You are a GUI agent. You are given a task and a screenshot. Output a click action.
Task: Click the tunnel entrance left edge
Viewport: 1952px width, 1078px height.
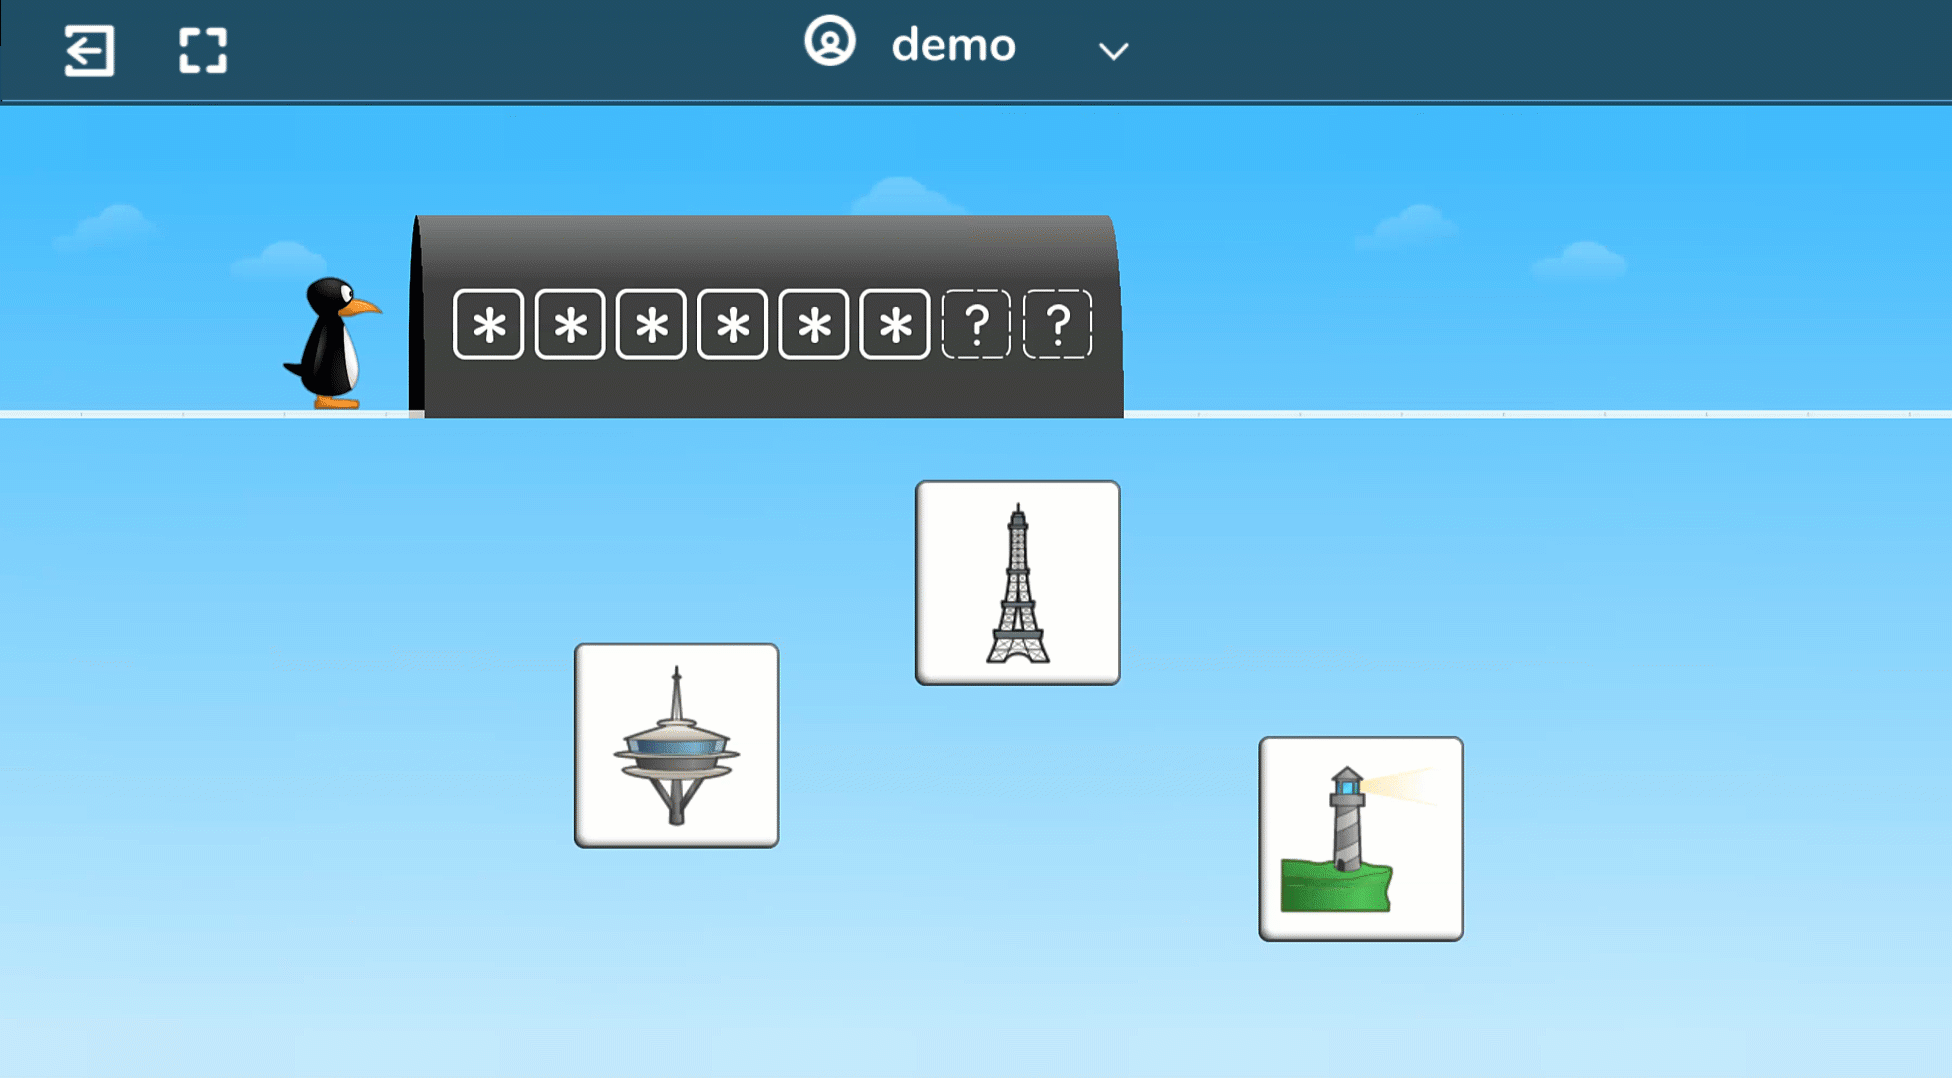click(x=416, y=320)
